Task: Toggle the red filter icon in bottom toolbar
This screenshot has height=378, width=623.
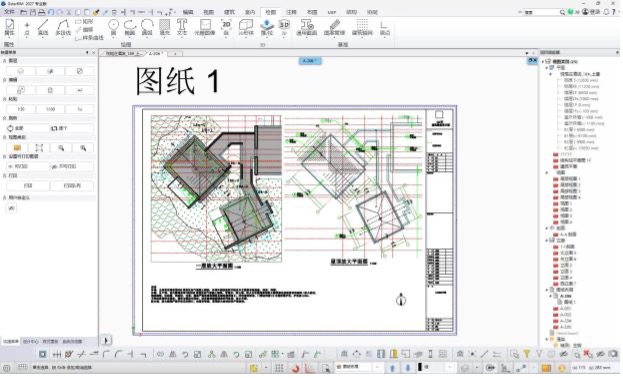Action: tap(588, 354)
